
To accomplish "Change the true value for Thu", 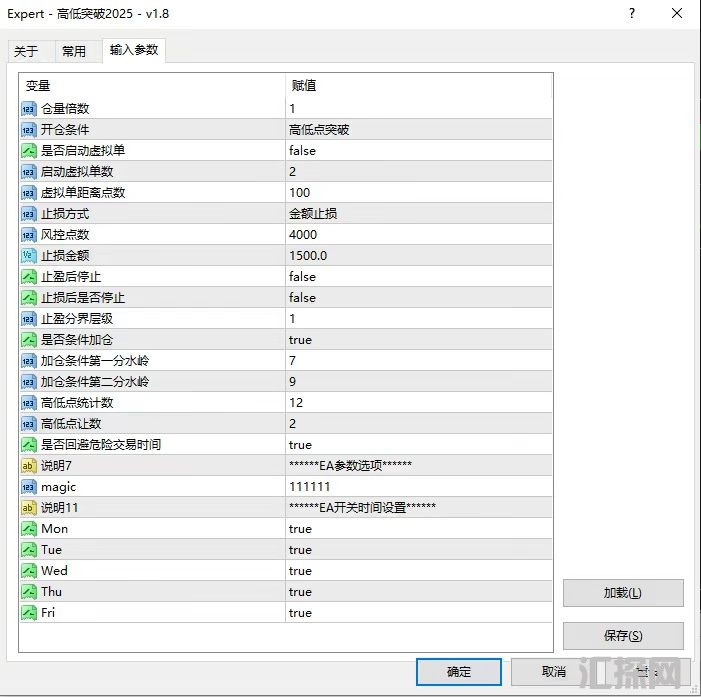I will click(x=419, y=592).
